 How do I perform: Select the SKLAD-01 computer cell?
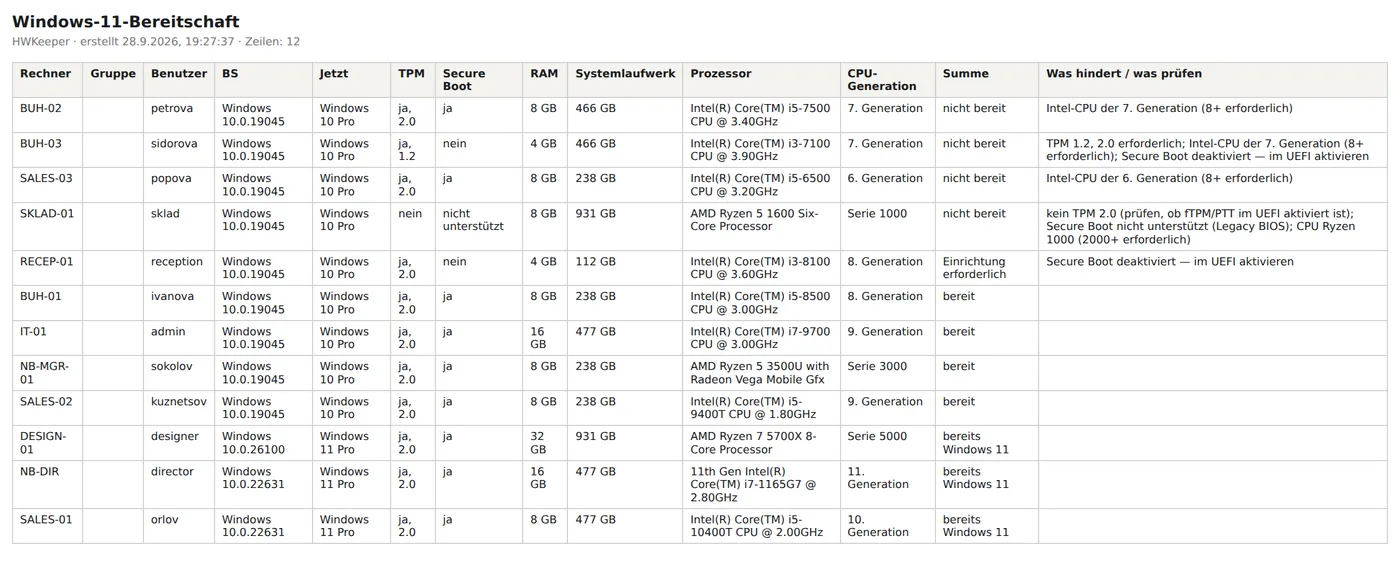(48, 227)
